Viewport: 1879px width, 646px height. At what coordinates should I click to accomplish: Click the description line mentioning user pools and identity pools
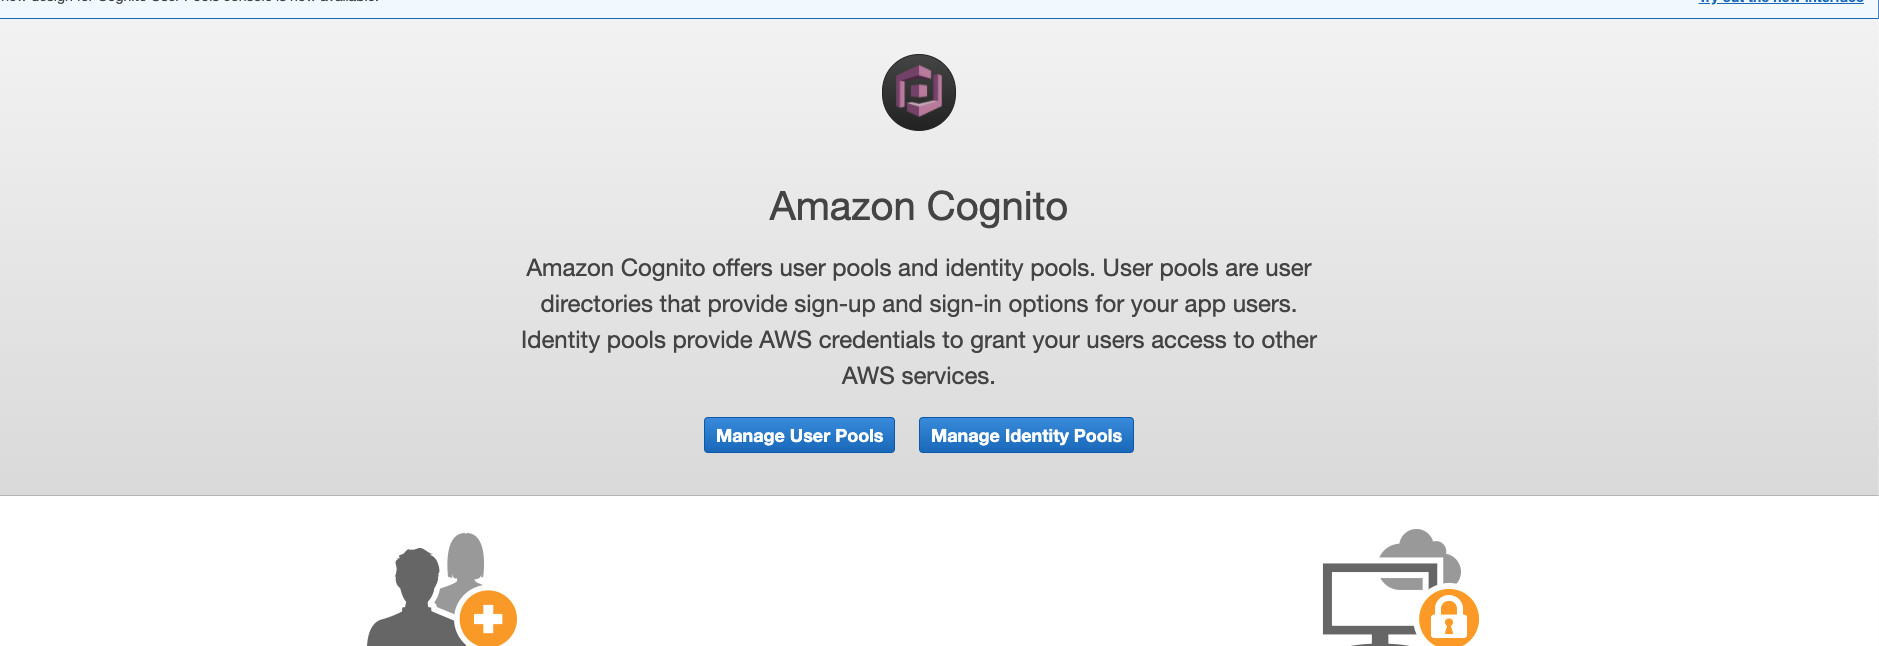(919, 268)
